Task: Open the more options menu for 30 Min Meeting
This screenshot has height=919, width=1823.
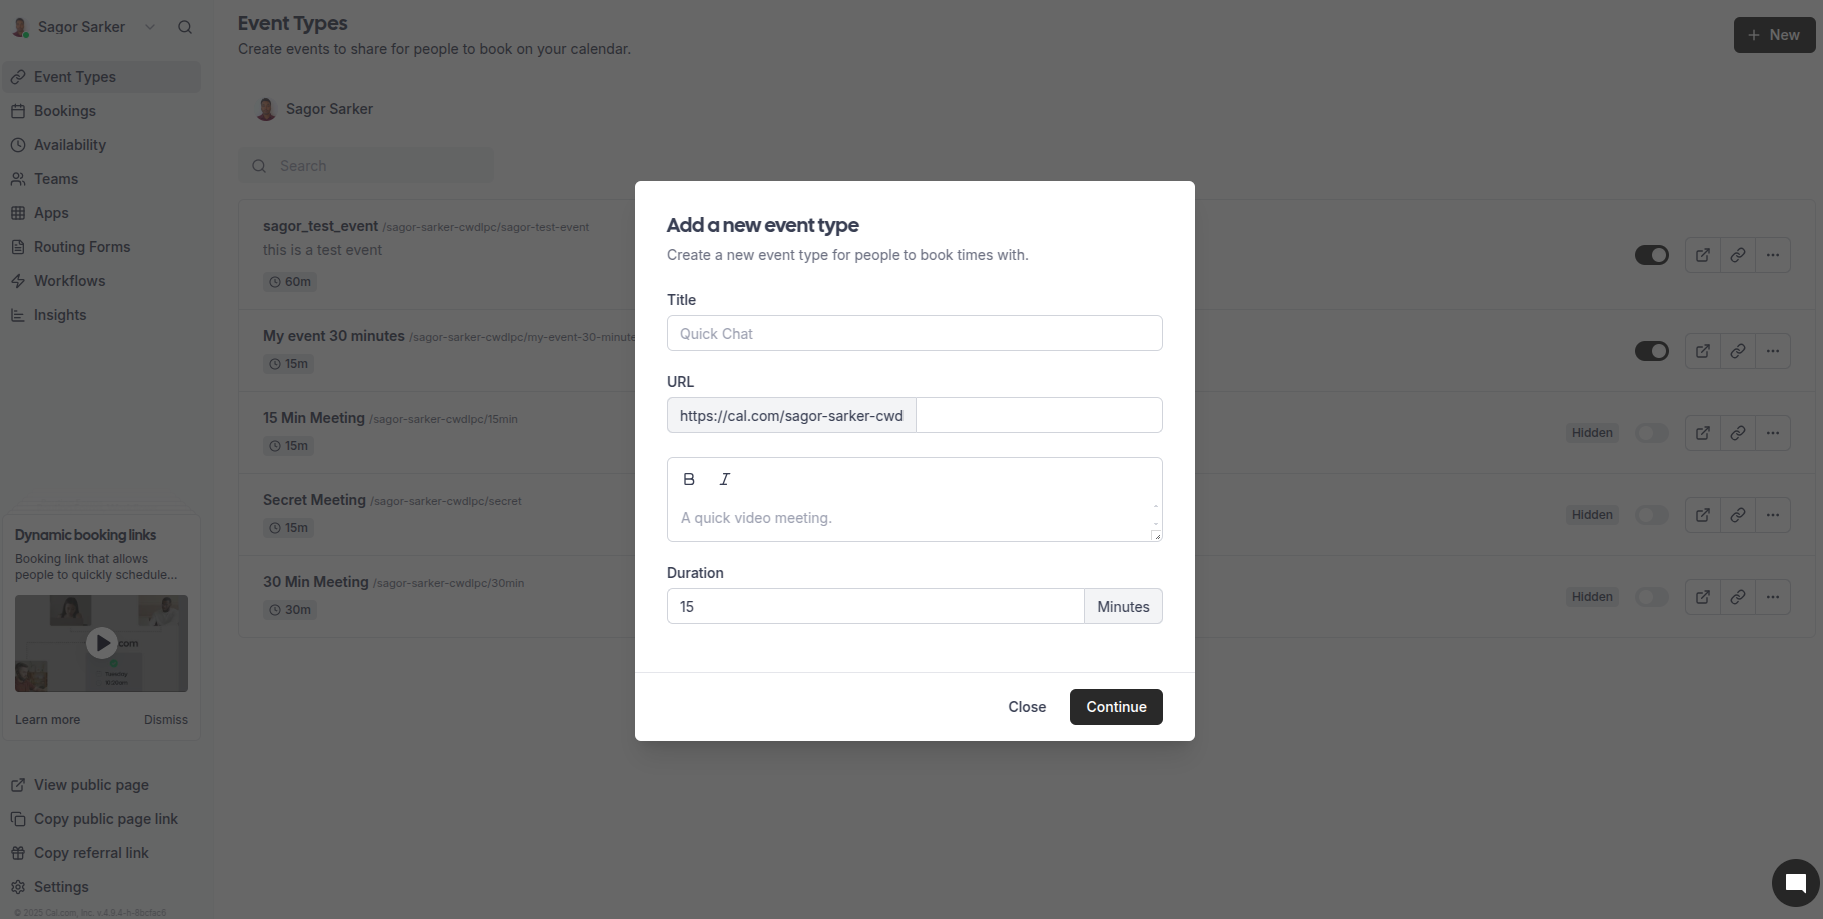Action: pyautogui.click(x=1772, y=597)
